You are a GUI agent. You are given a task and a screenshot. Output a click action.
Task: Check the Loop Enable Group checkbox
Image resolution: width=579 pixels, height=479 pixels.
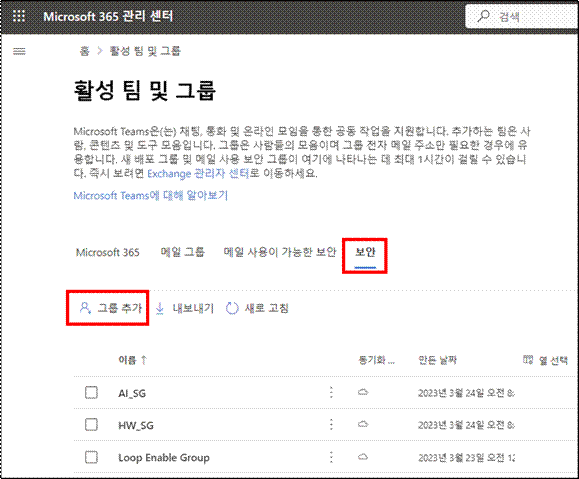pos(91,457)
